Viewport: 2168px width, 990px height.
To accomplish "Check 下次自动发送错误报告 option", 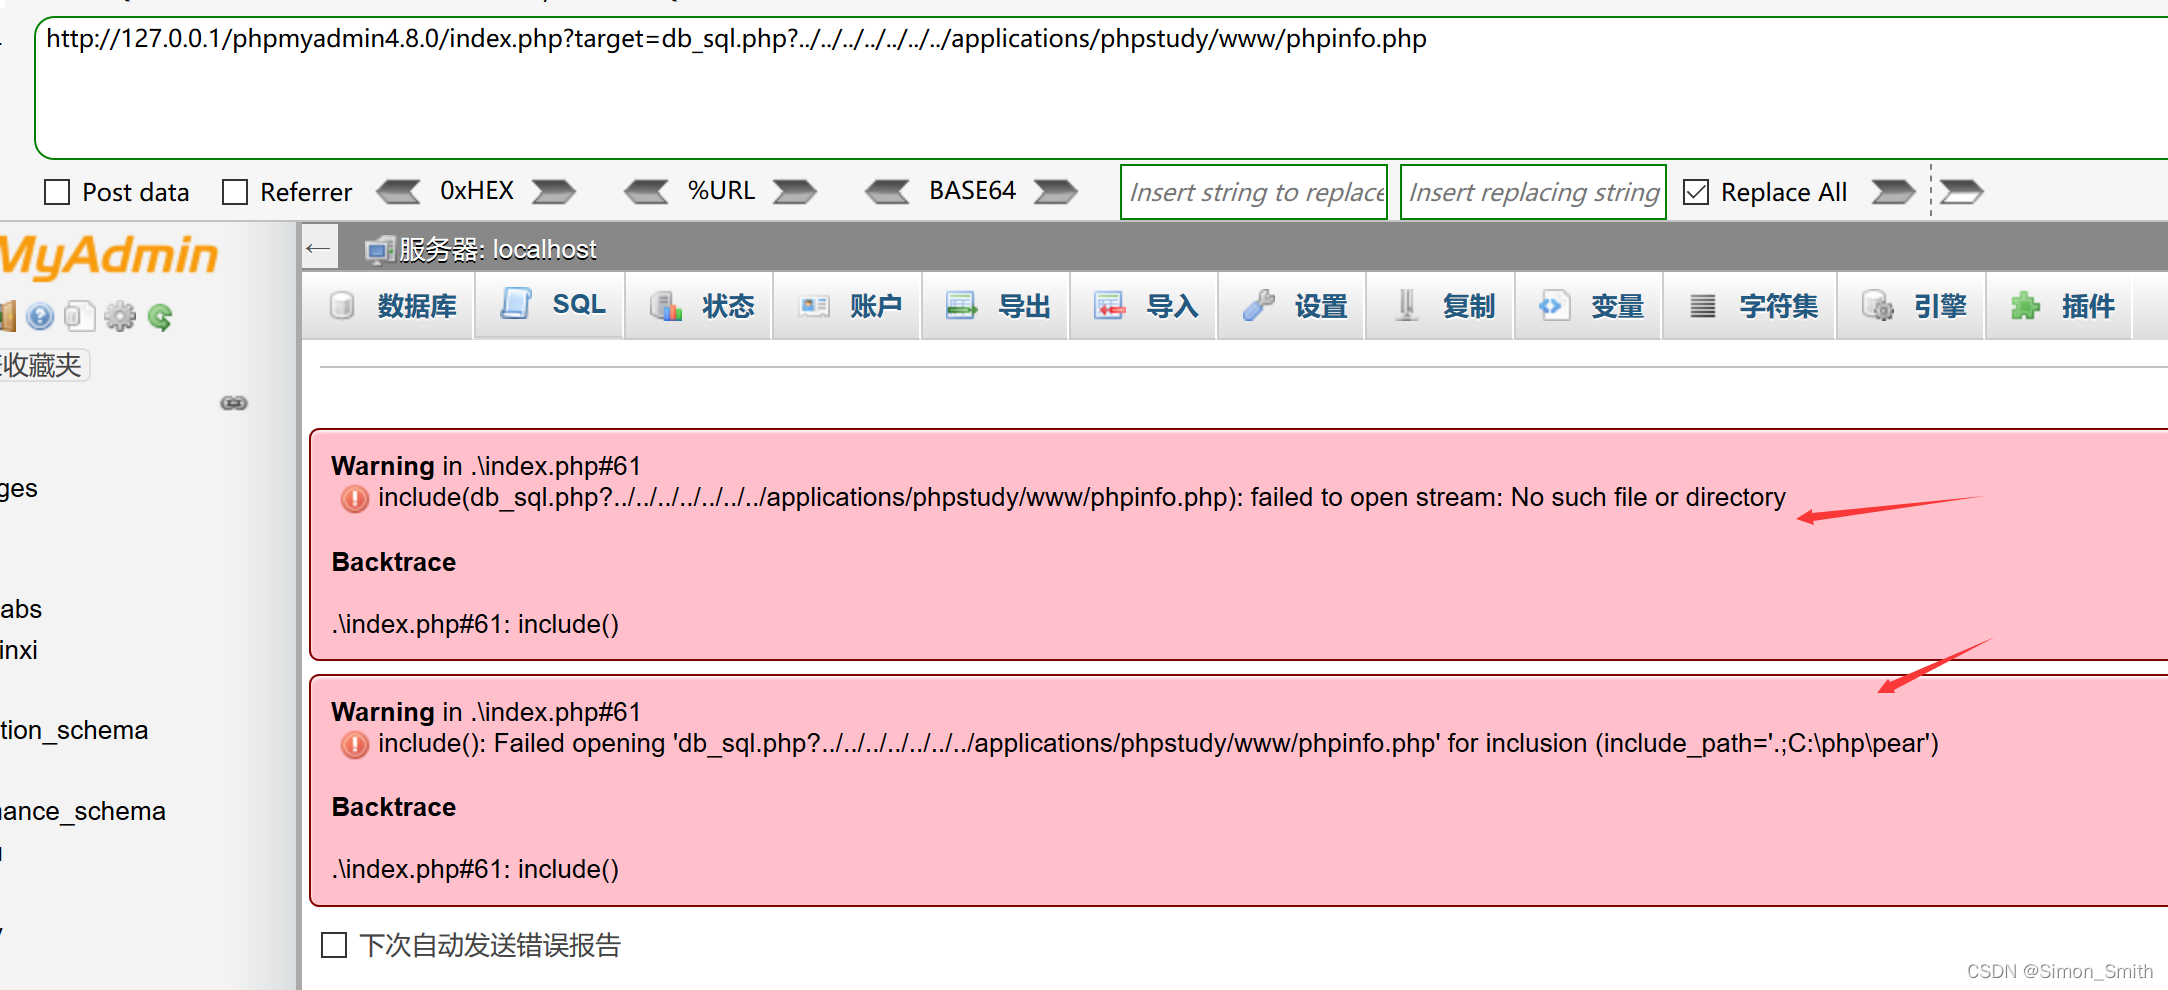I will (x=333, y=944).
